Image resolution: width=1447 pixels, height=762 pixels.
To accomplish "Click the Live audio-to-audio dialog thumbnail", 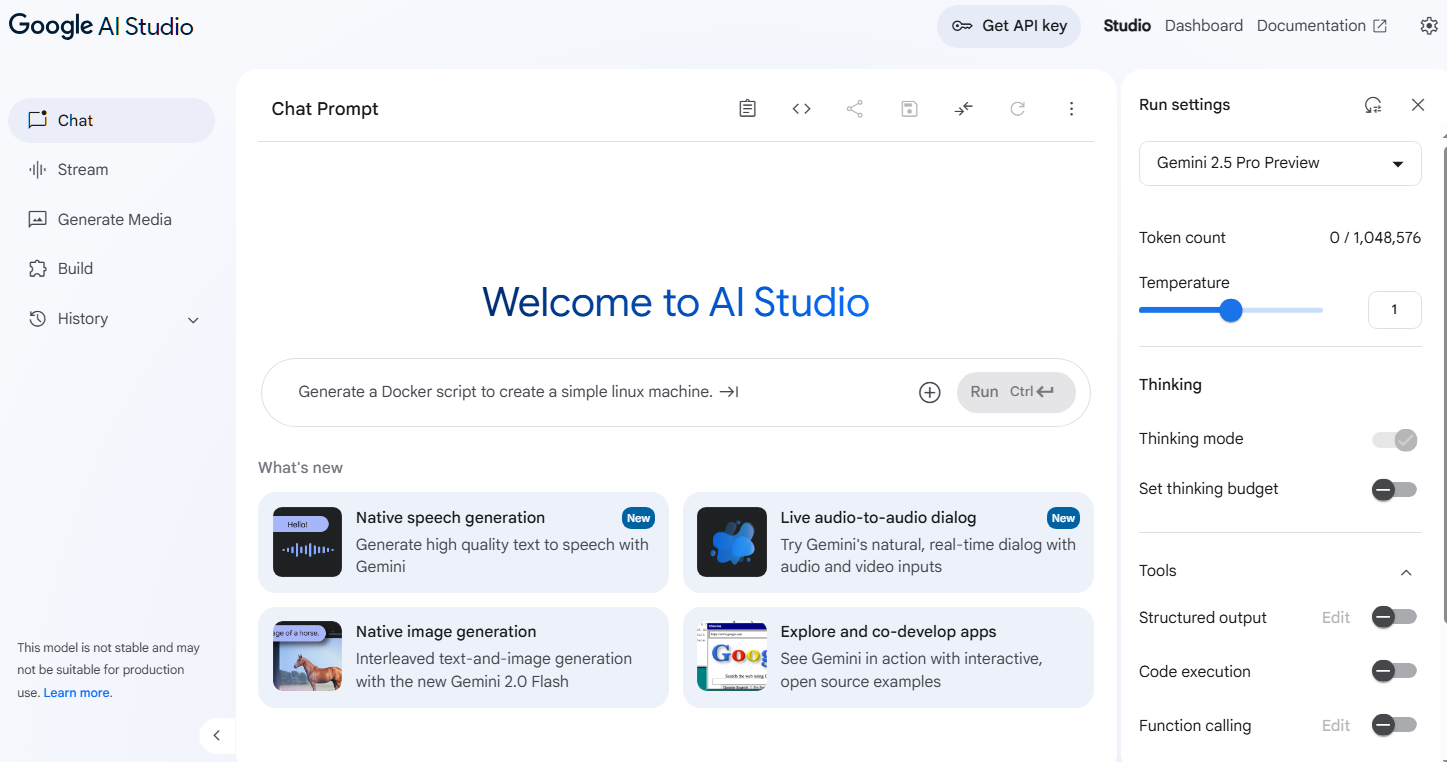I will click(x=732, y=542).
